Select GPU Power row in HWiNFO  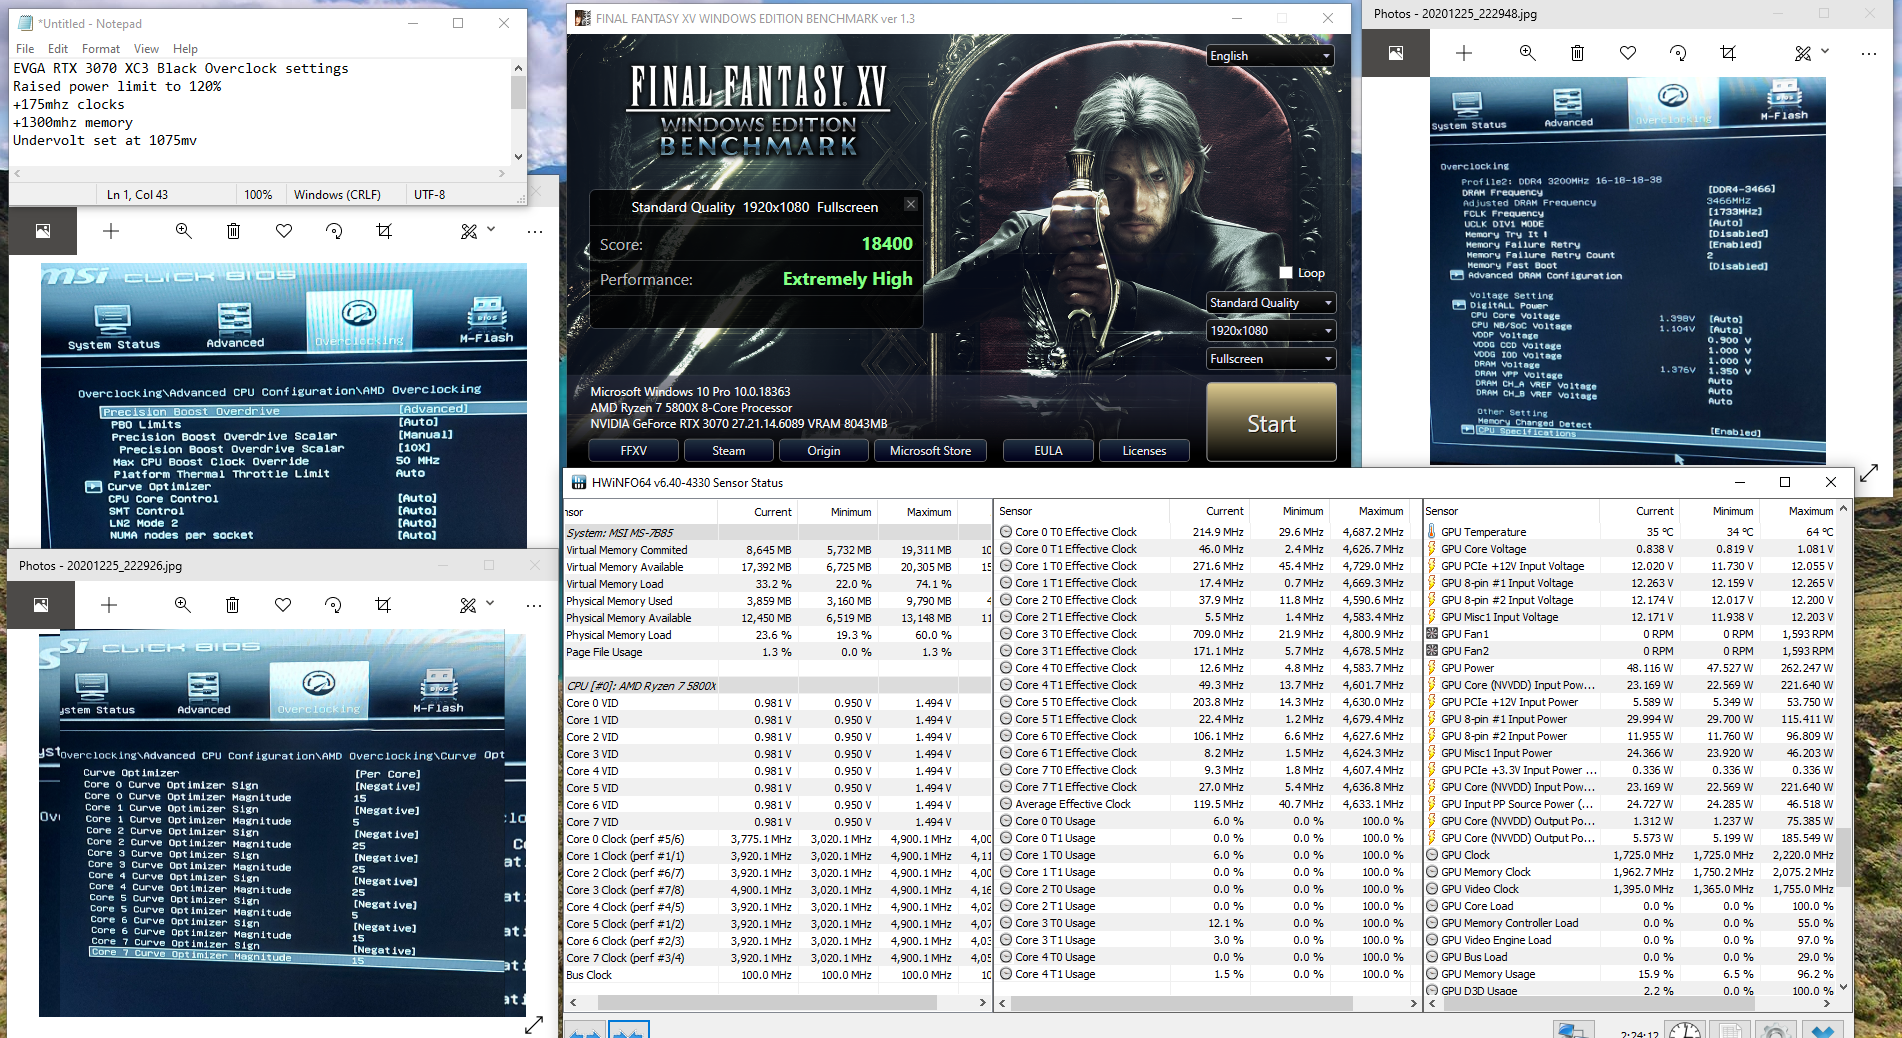pyautogui.click(x=1630, y=668)
